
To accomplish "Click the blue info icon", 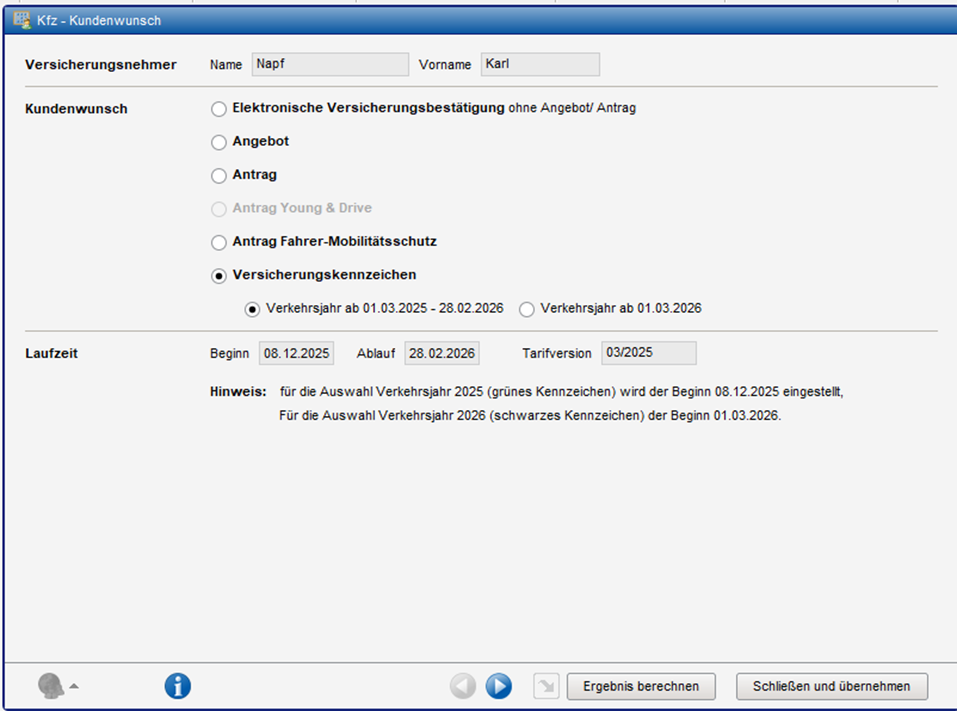I will click(x=177, y=686).
